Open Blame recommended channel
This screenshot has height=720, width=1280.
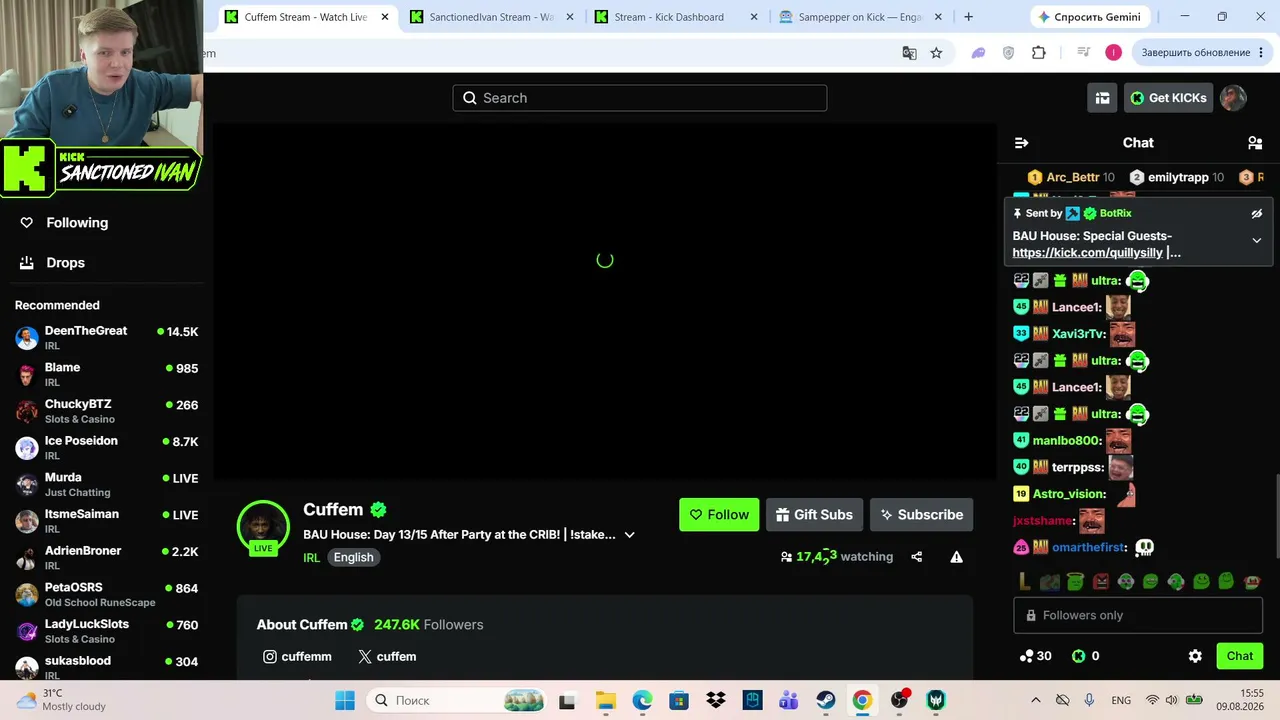107,374
